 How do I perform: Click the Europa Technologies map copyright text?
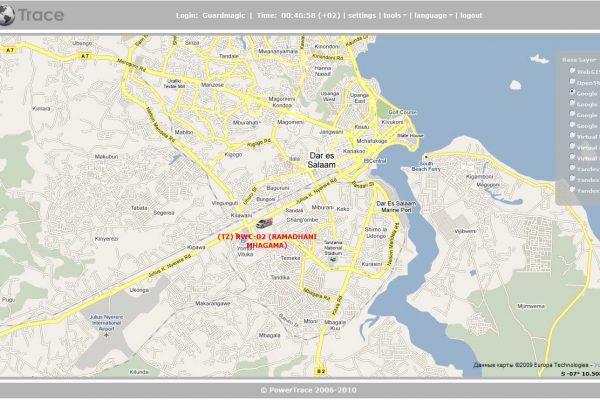[532, 365]
